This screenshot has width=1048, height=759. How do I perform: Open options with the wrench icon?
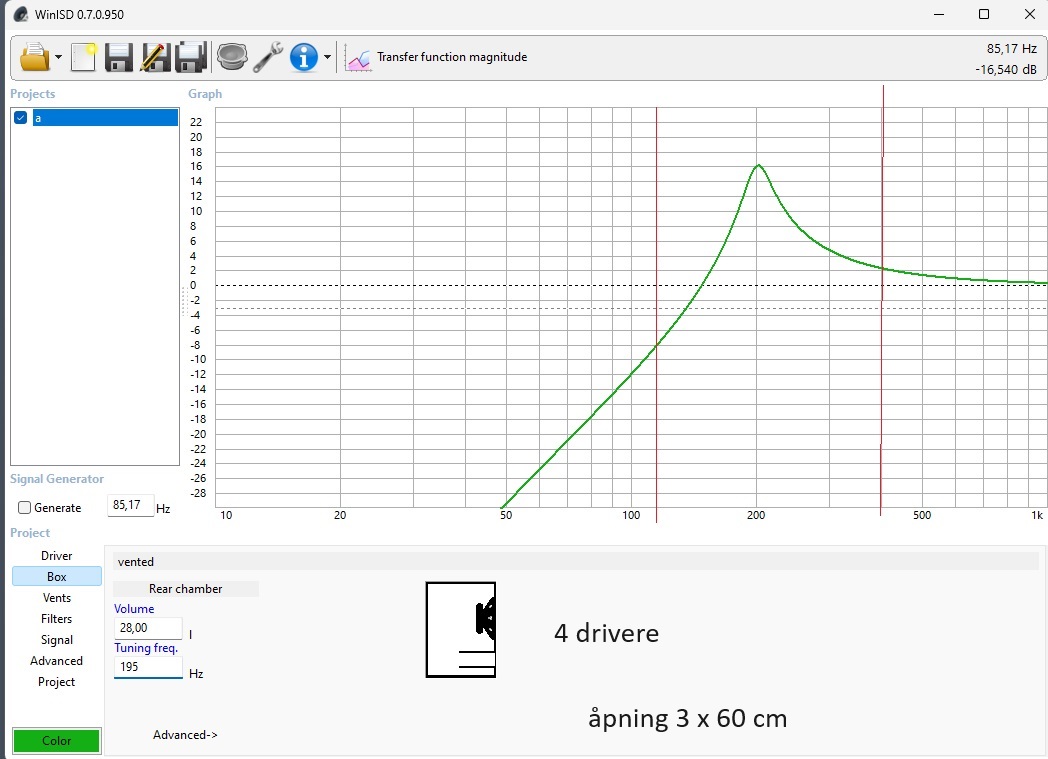click(268, 57)
